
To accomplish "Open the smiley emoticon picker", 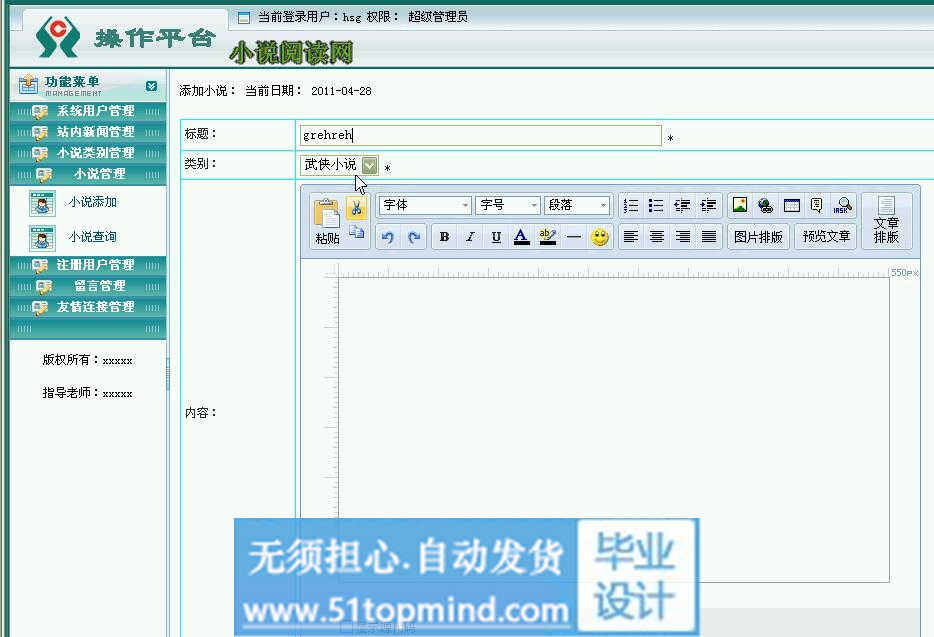I will click(600, 237).
